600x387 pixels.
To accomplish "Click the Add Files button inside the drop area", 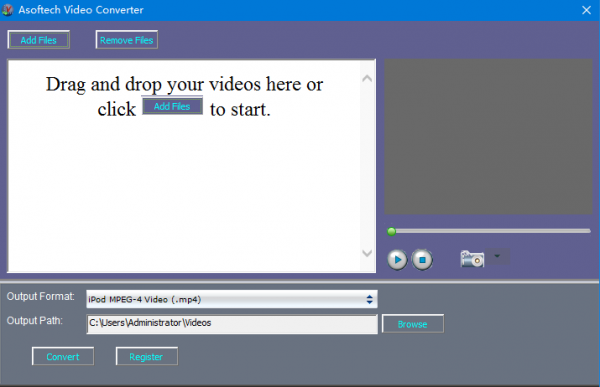I will tap(172, 106).
